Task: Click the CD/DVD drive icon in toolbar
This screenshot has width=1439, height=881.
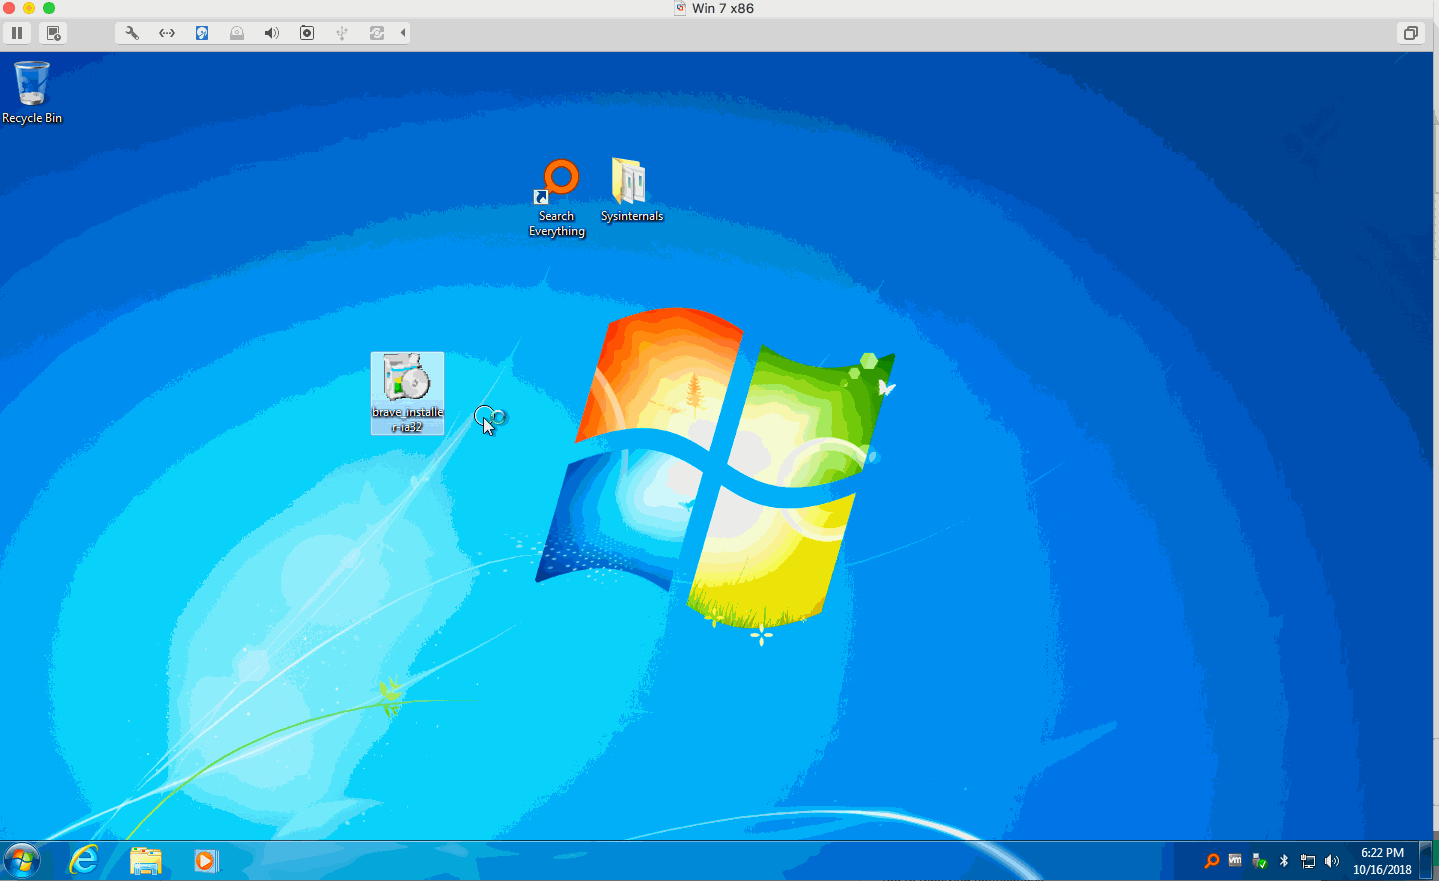Action: click(237, 33)
